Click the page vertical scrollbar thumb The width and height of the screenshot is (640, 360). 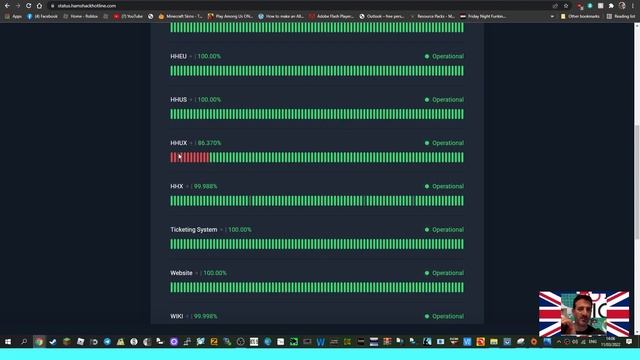pos(637,182)
